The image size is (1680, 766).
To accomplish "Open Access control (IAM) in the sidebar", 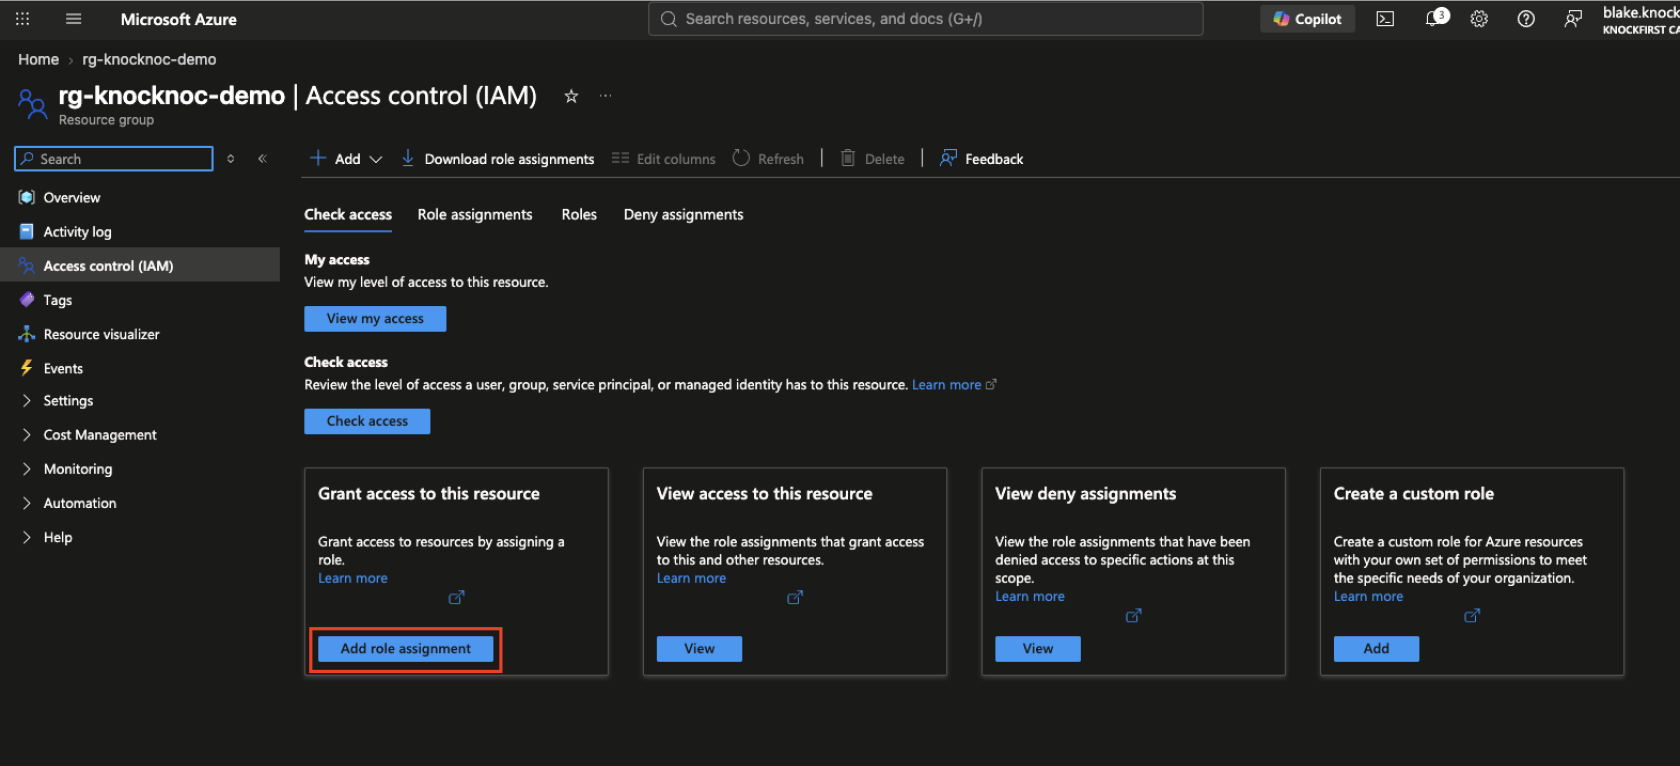I will (x=140, y=266).
